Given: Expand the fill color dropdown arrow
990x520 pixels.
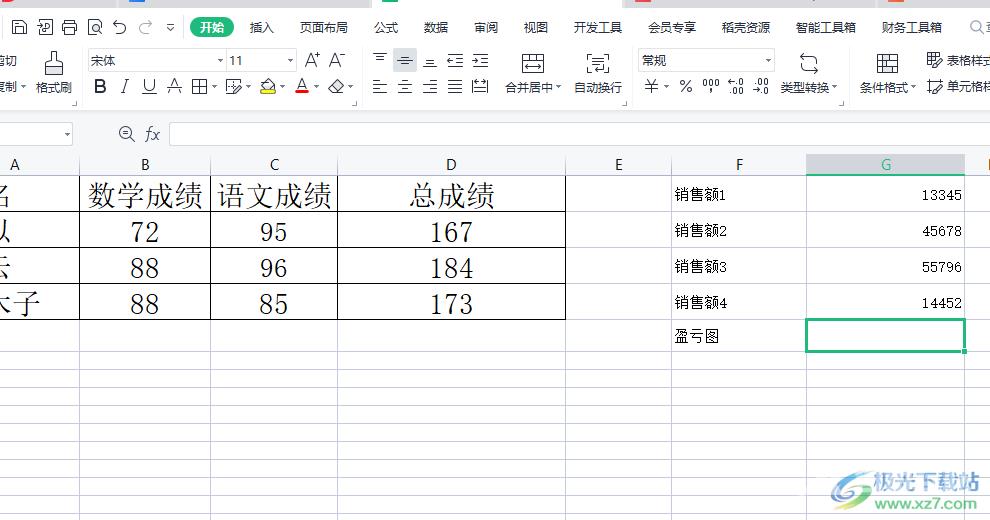Looking at the screenshot, I should point(282,86).
